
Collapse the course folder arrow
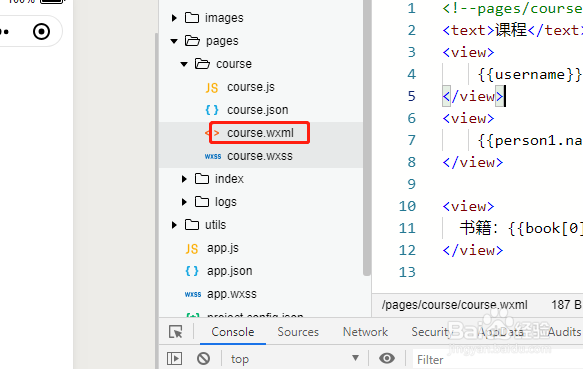184,64
